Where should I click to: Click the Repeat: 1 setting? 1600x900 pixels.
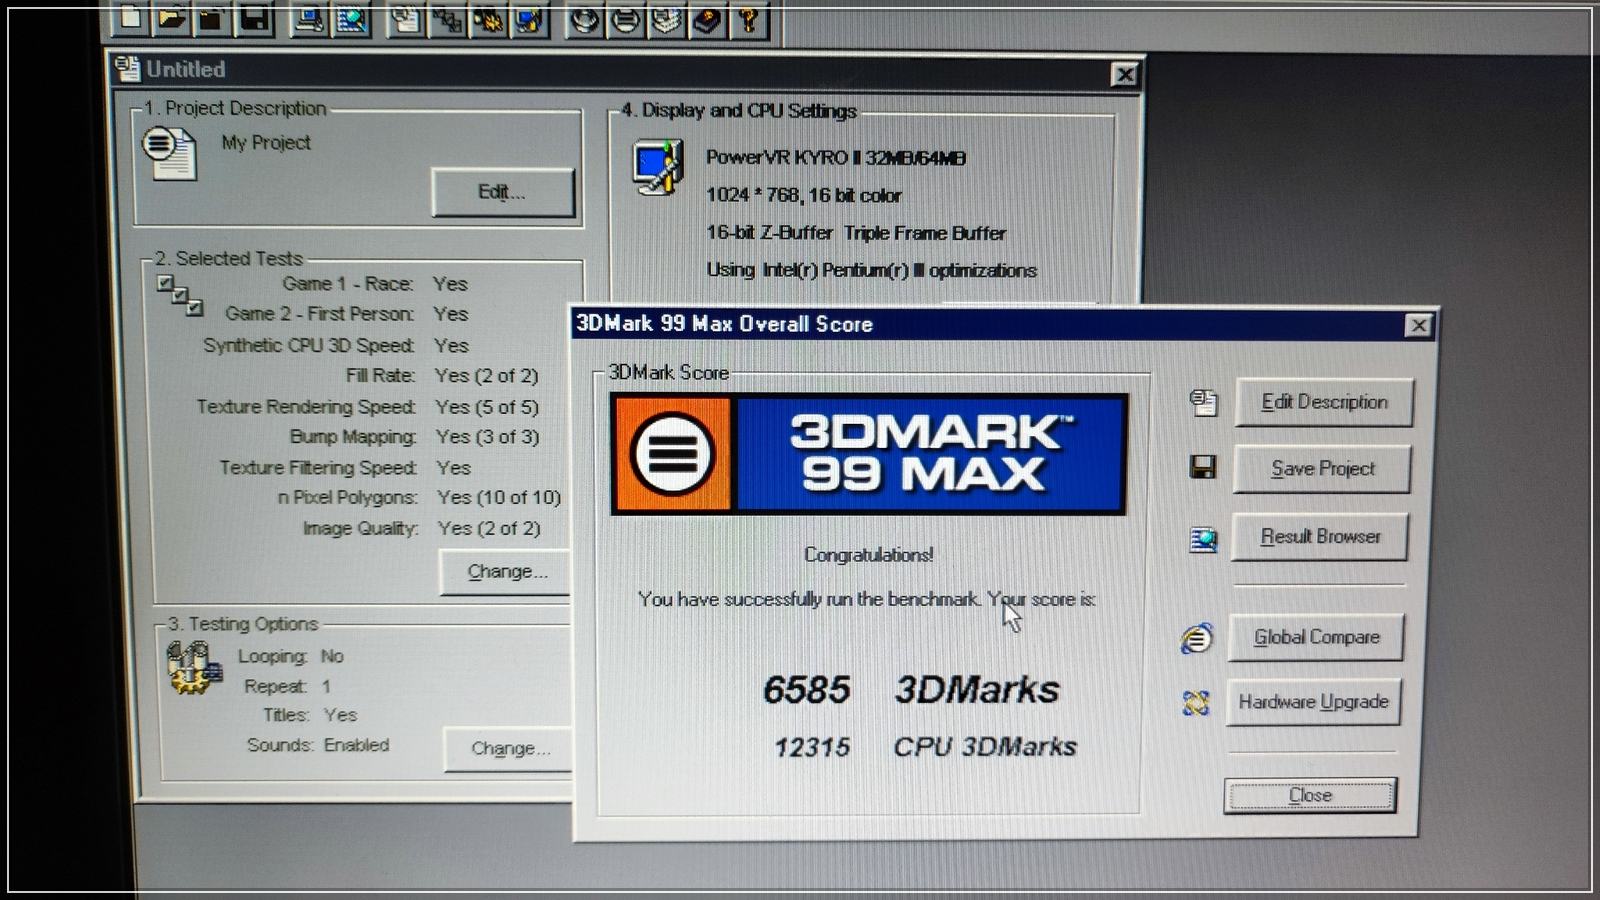point(287,686)
